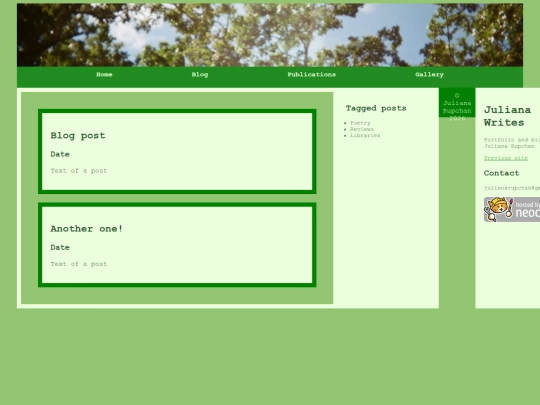Visit the Gallery page
Image resolution: width=540 pixels, height=405 pixels.
[x=429, y=75]
